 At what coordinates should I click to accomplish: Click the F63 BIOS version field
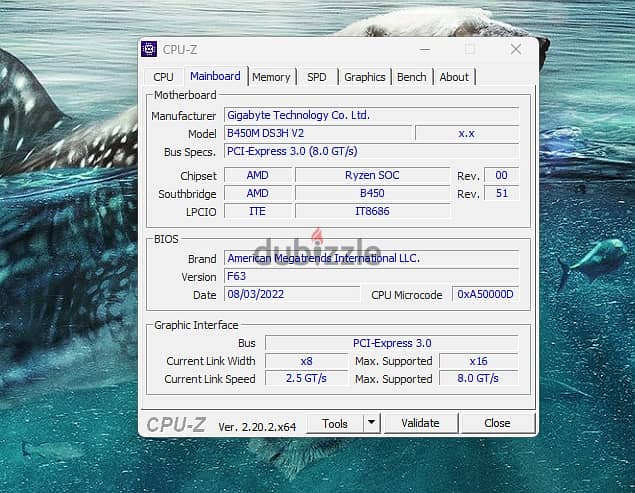pos(371,276)
